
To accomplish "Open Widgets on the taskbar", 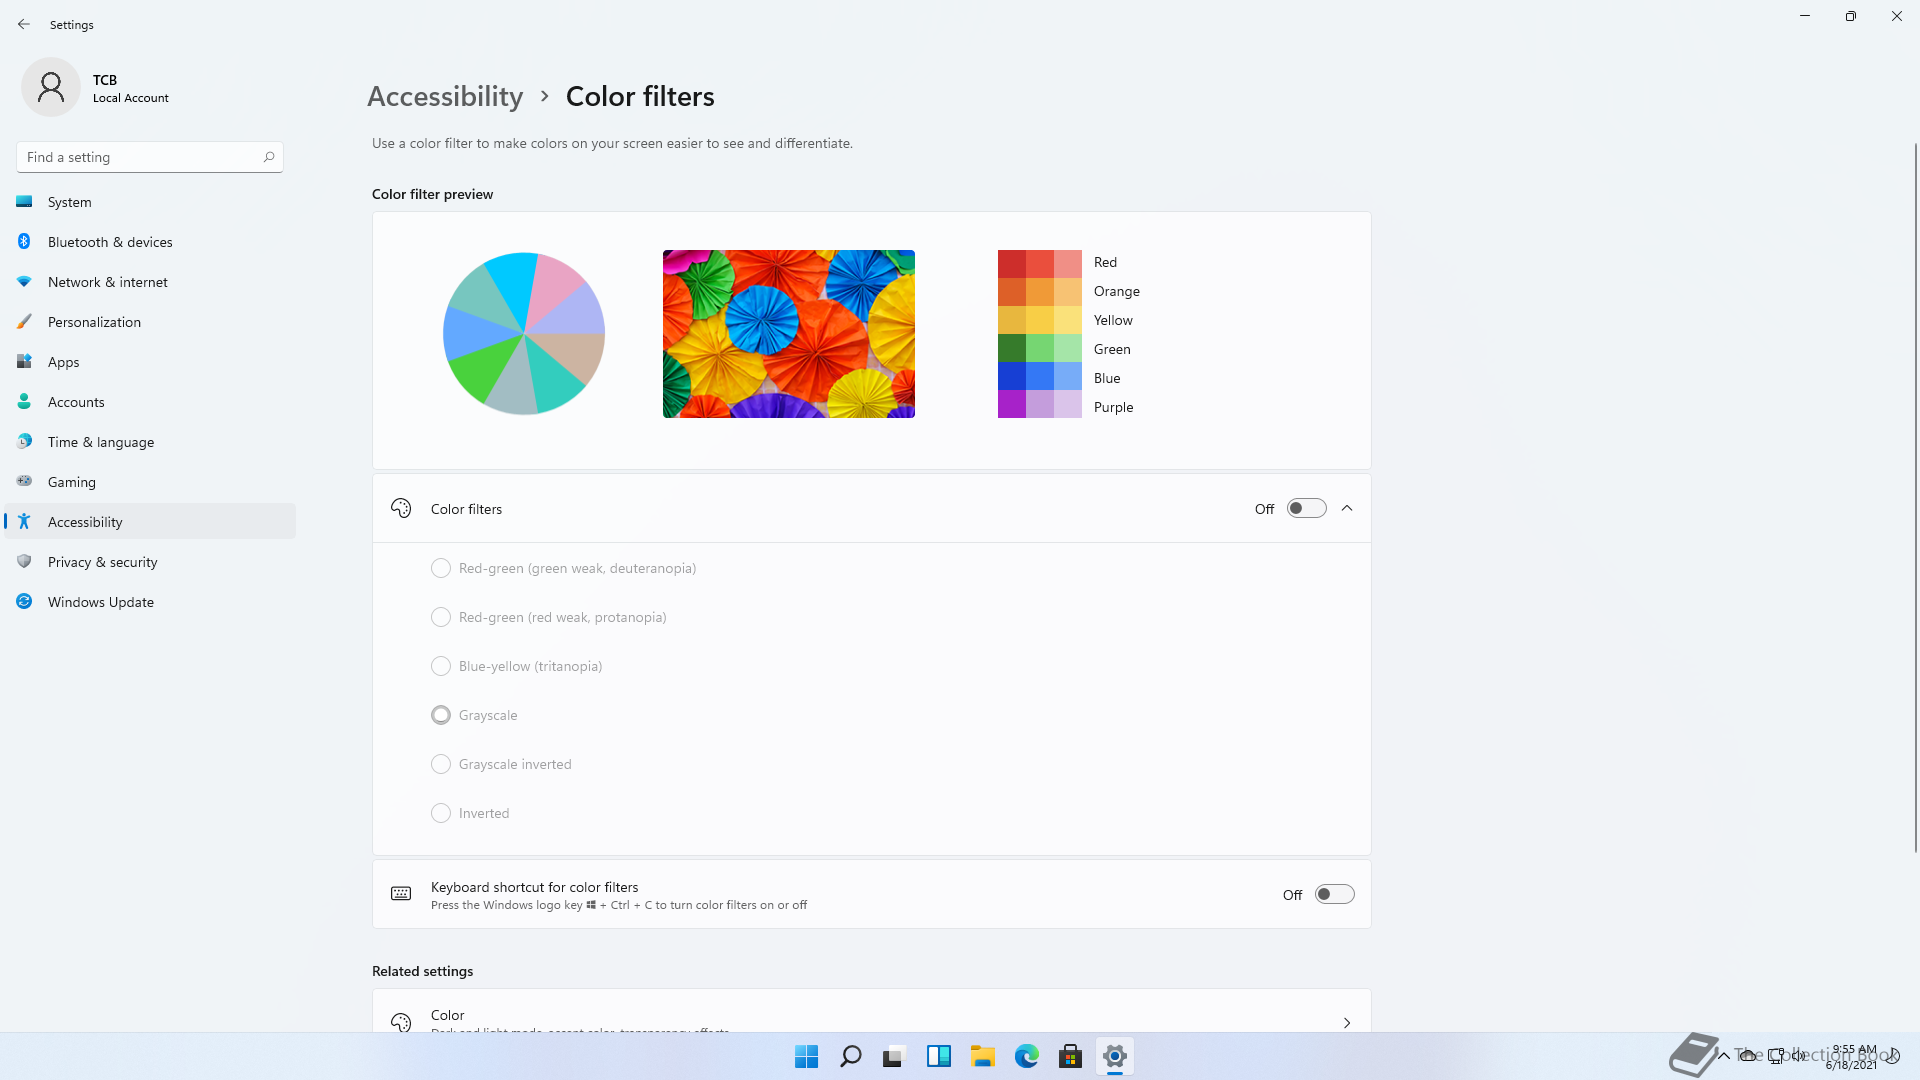I will [939, 1056].
